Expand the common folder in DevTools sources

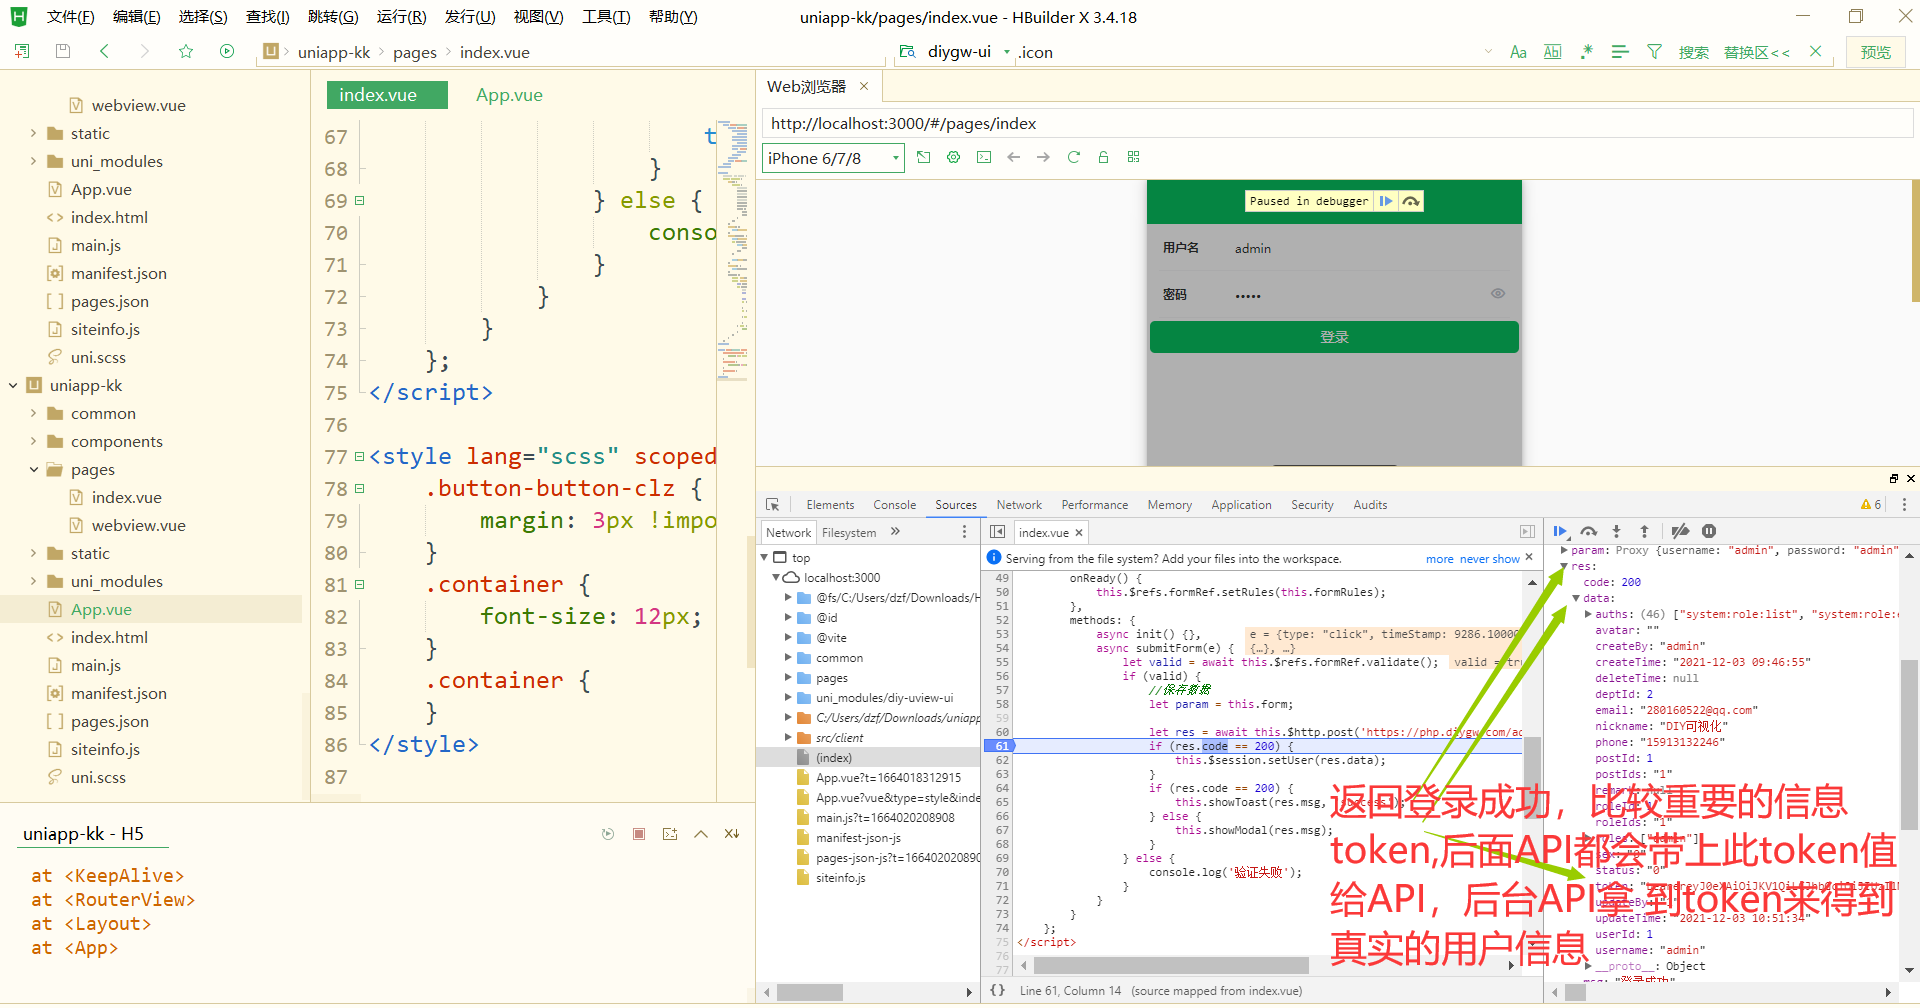788,658
